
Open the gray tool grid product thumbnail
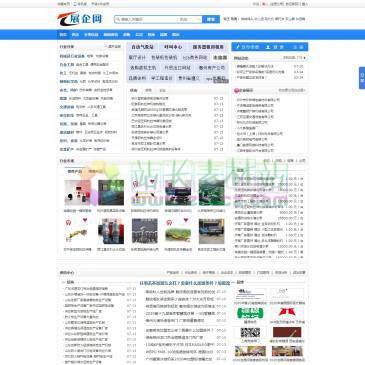[x=145, y=231]
